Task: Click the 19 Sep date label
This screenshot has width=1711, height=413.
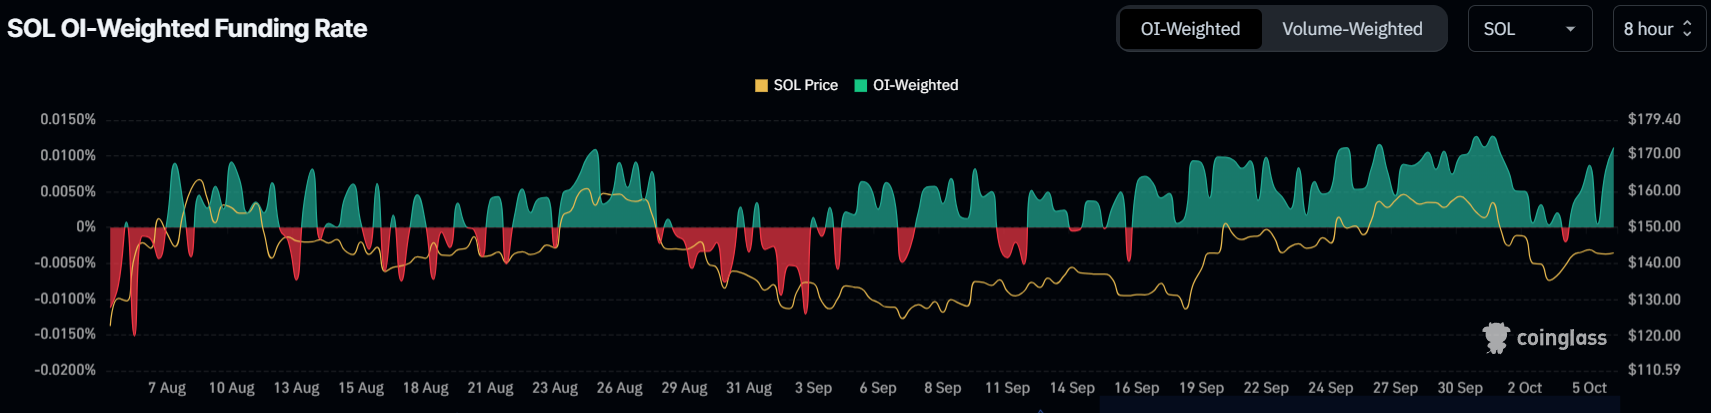Action: 1201,388
